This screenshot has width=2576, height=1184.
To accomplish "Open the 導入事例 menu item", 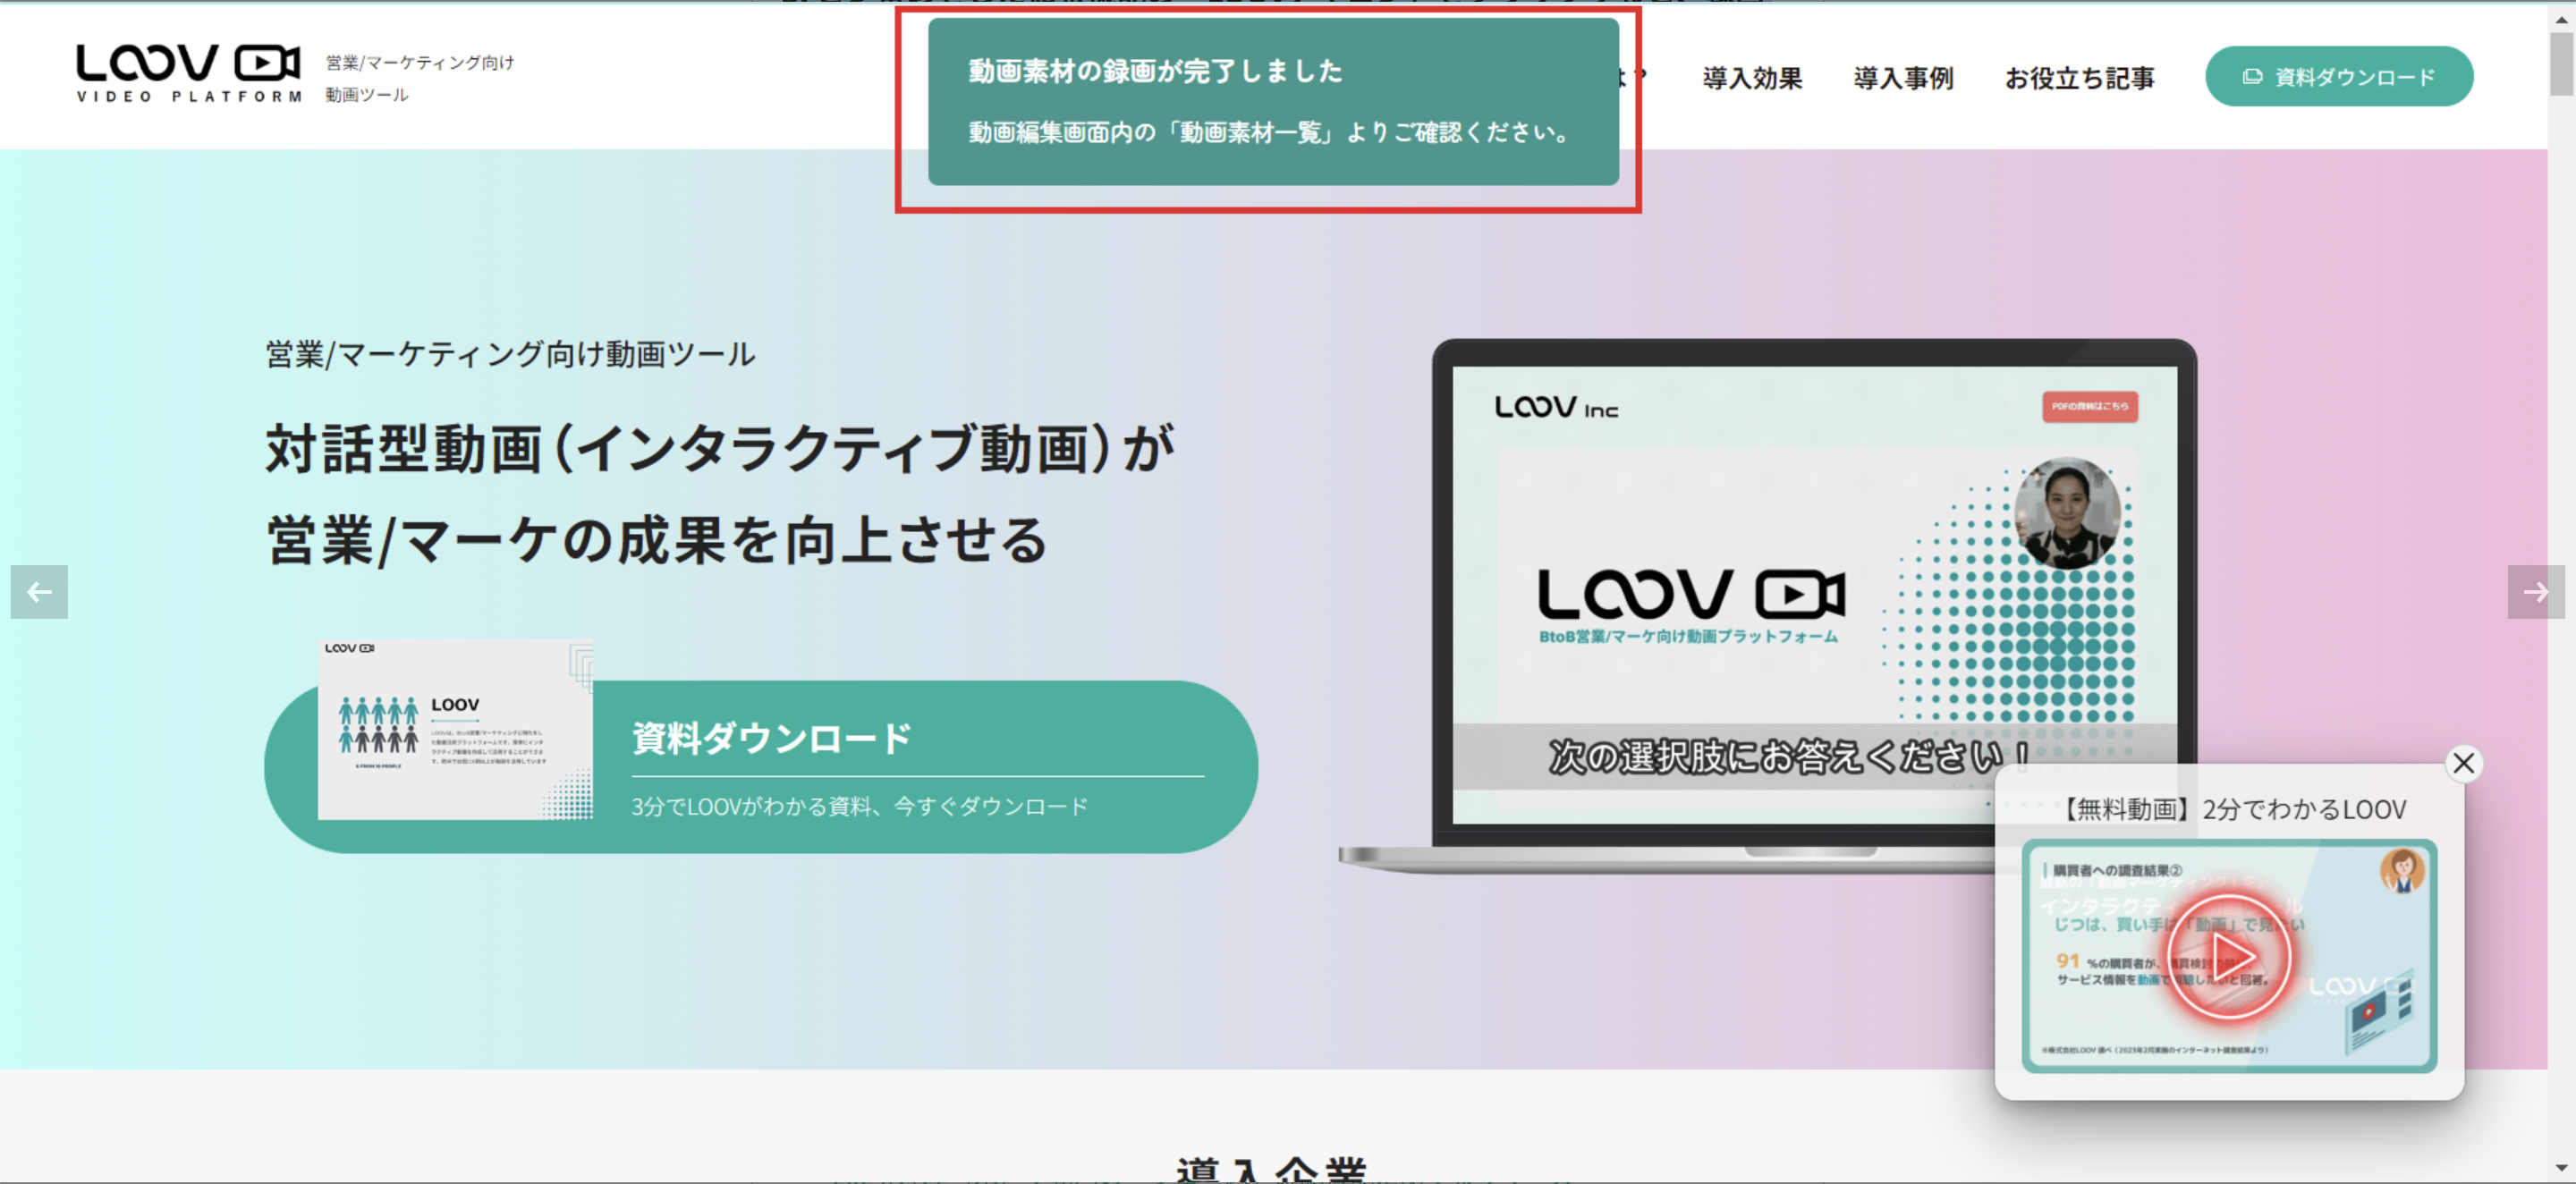I will (1903, 78).
